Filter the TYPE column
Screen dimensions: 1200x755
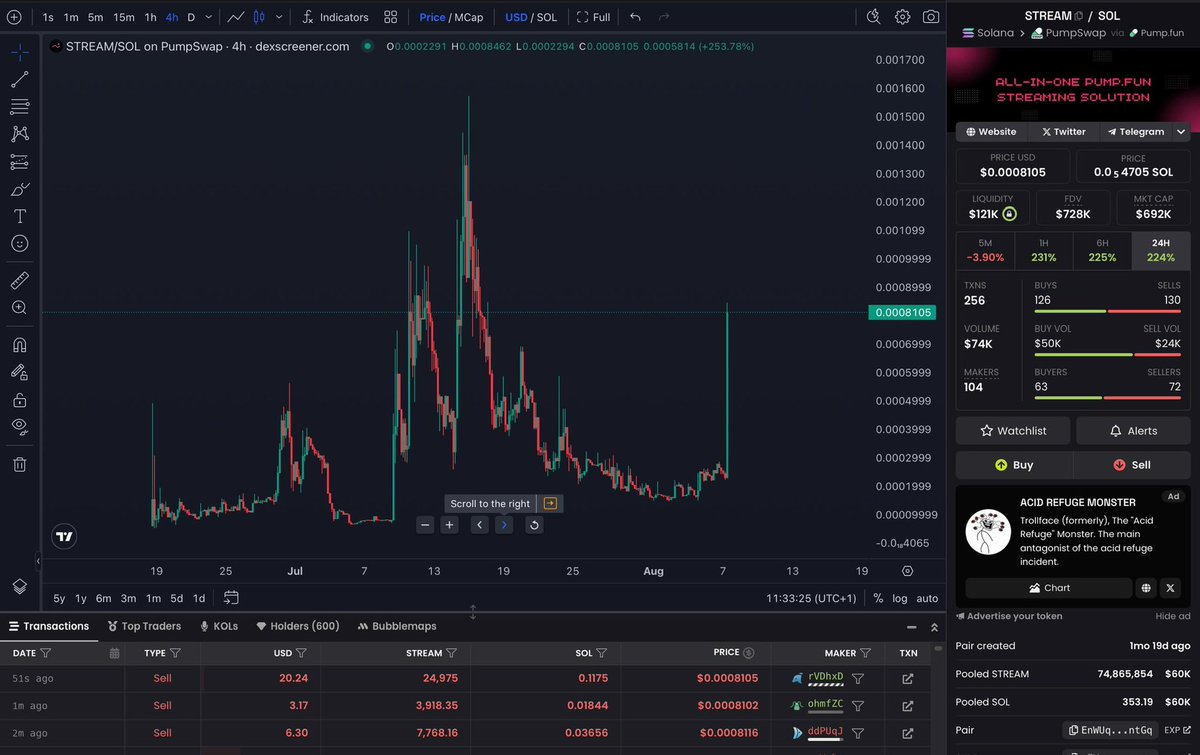tap(175, 653)
